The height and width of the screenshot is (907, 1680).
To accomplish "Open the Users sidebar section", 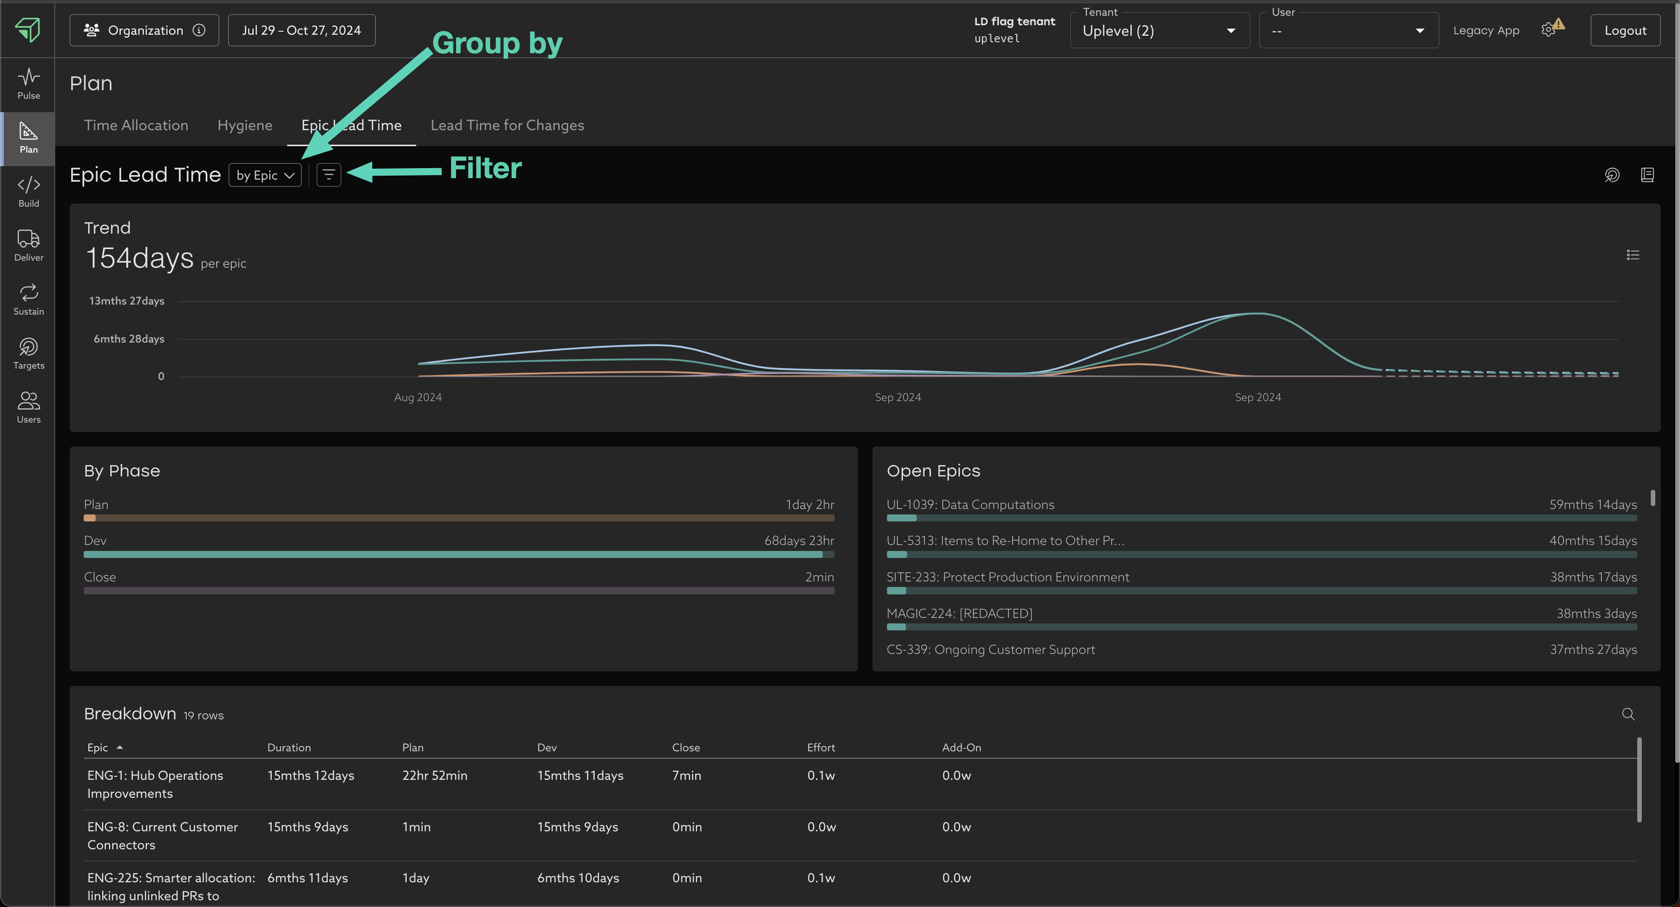I will coord(28,407).
